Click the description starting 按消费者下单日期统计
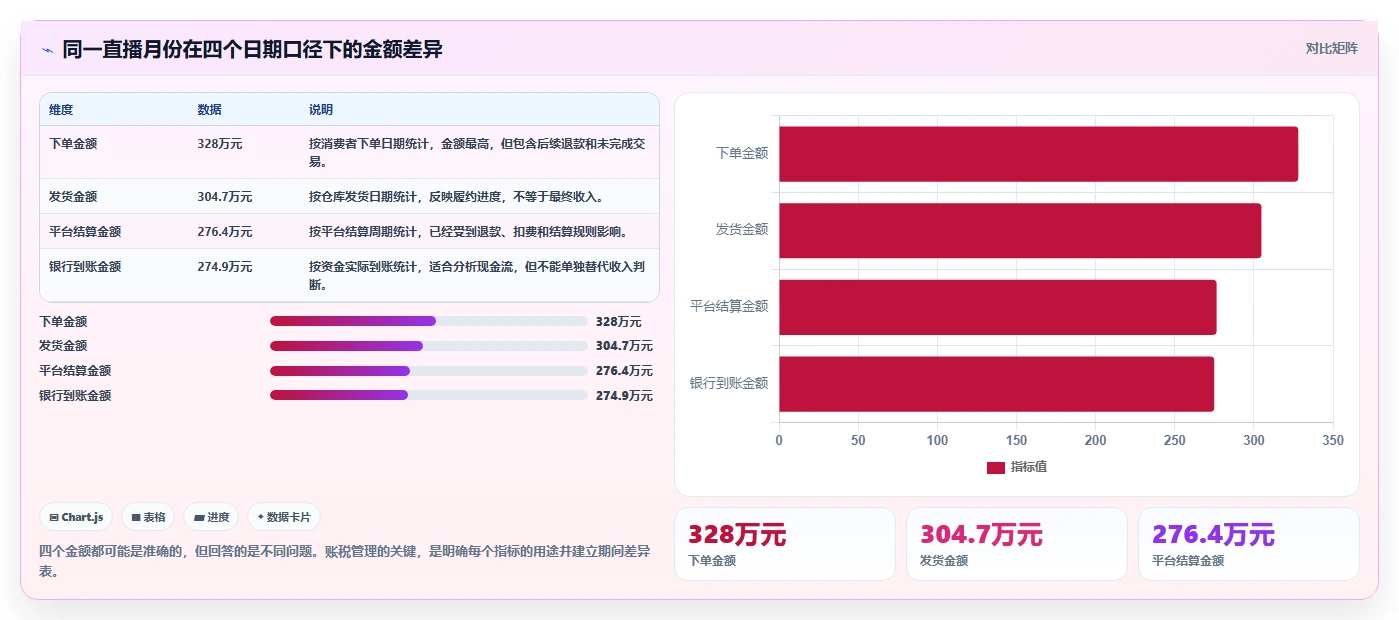Viewport: 1399px width, 620px height. tap(478, 152)
